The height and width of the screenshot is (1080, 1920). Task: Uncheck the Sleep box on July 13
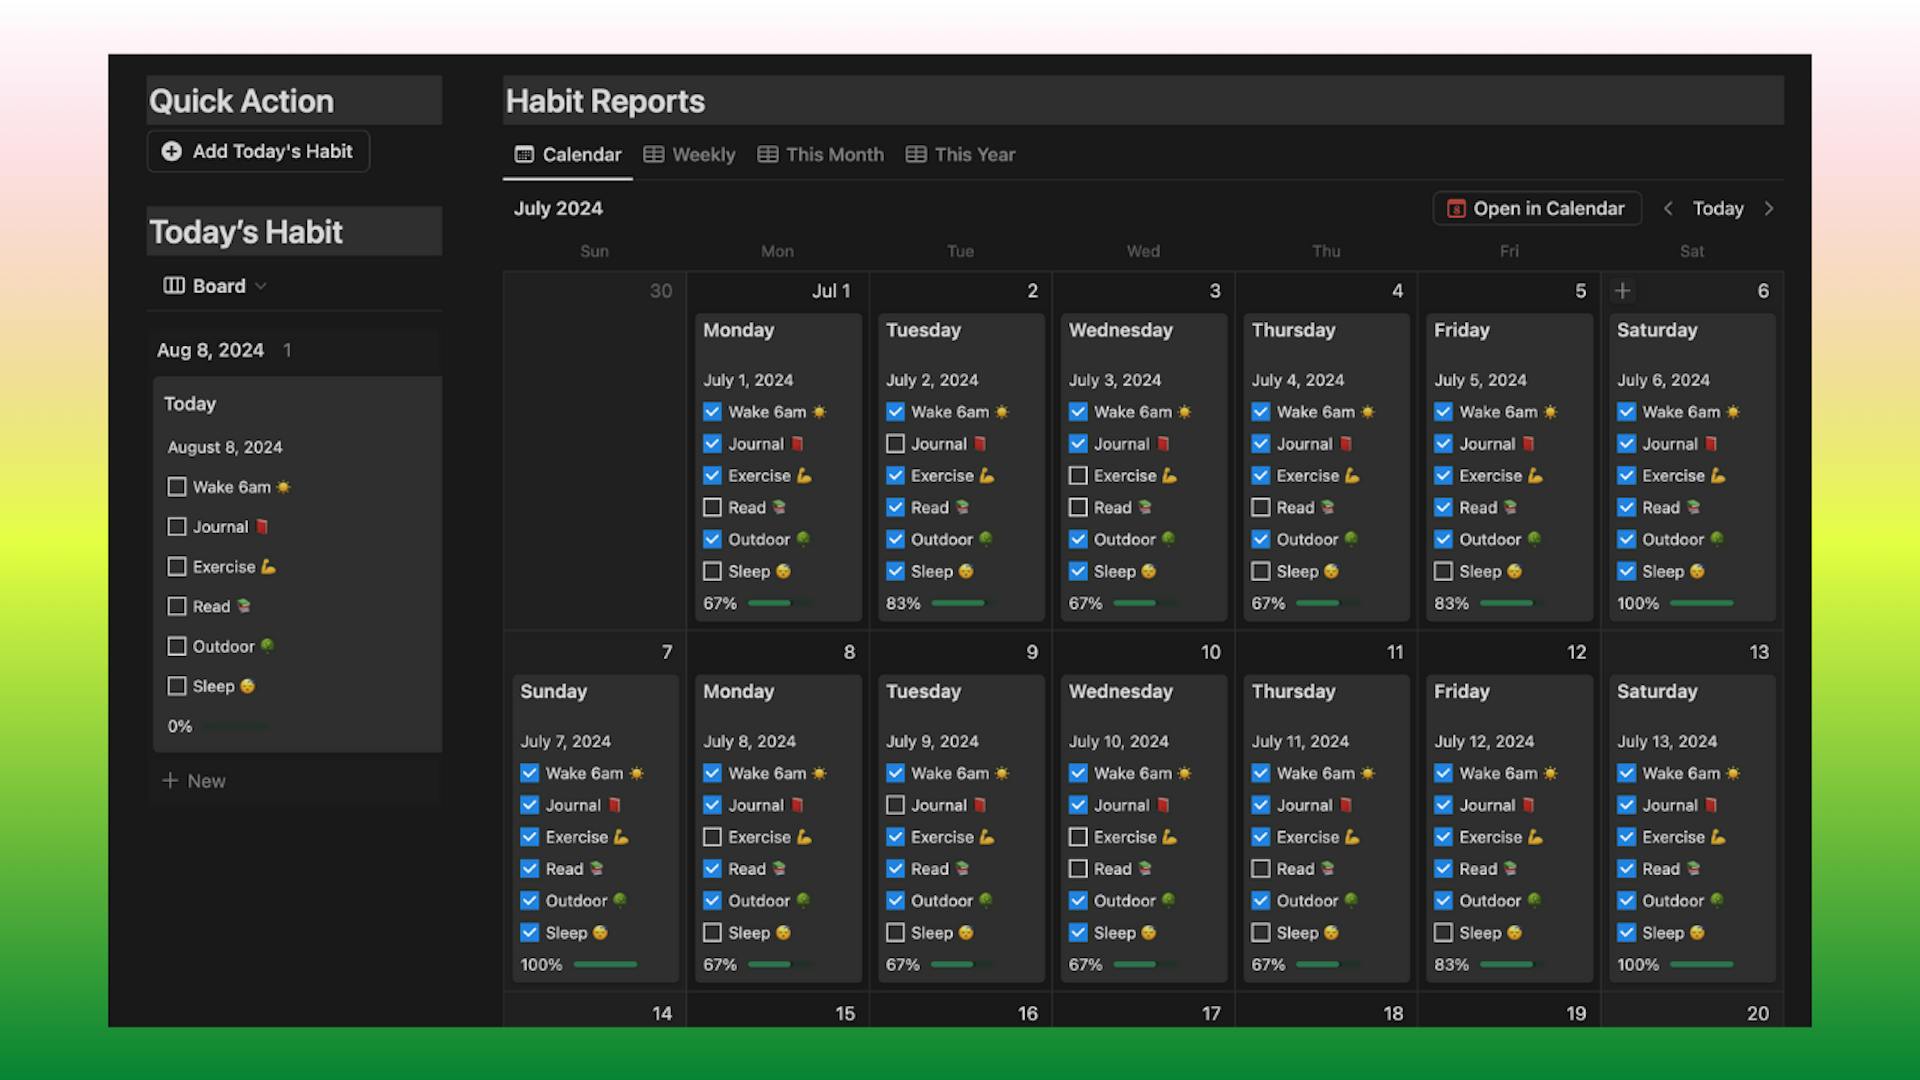coord(1626,932)
